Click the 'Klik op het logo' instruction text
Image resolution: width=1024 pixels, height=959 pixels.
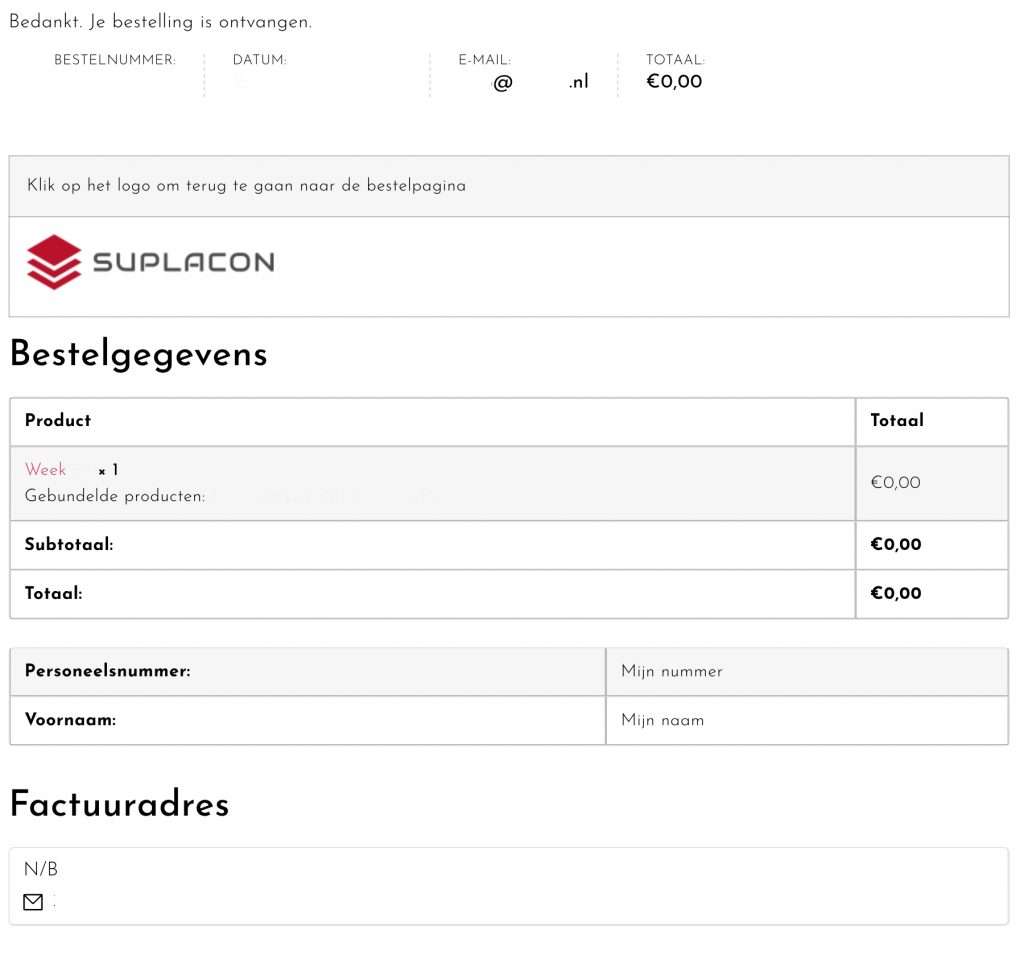[x=246, y=186]
